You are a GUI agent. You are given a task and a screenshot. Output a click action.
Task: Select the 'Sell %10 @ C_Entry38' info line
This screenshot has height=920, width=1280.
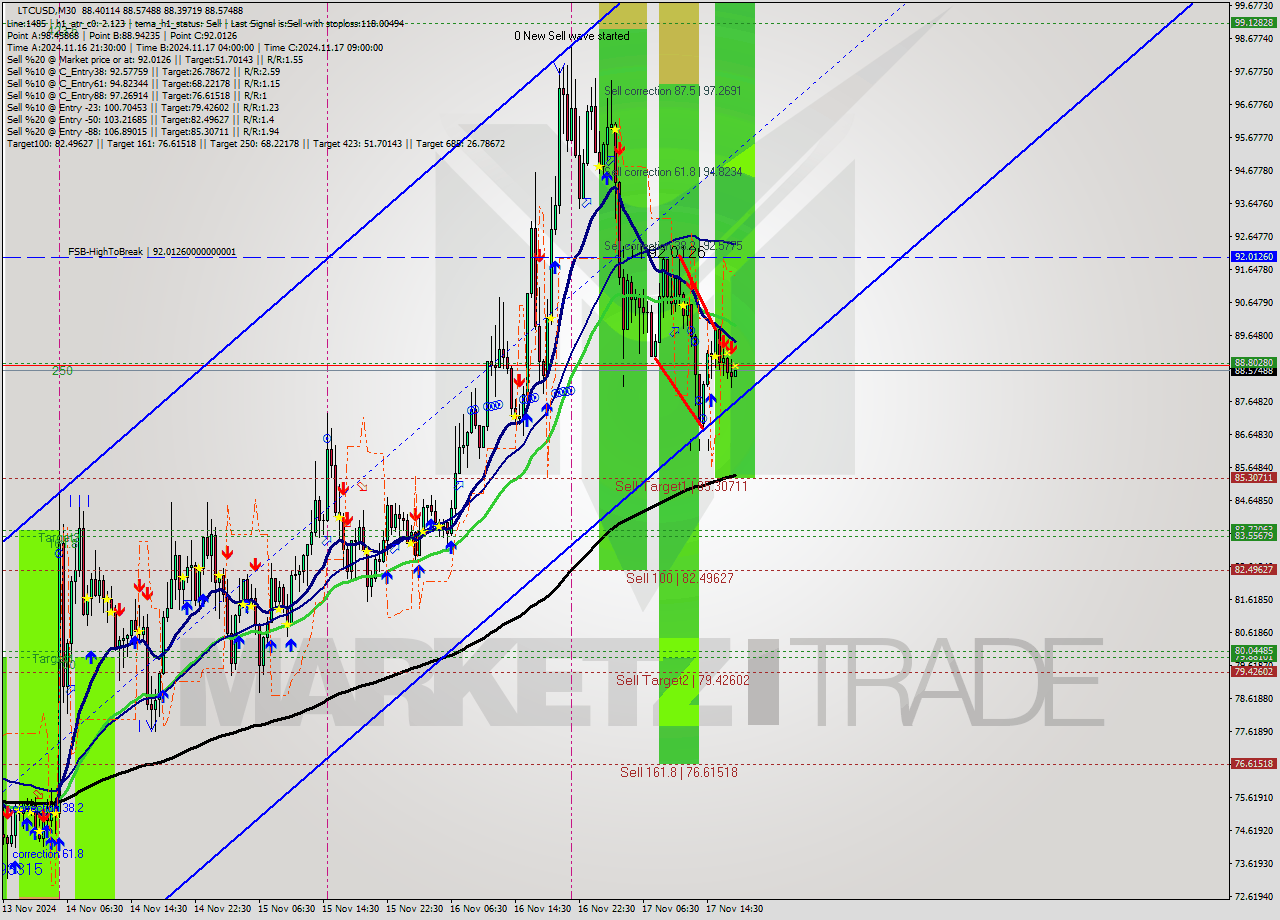pyautogui.click(x=143, y=71)
